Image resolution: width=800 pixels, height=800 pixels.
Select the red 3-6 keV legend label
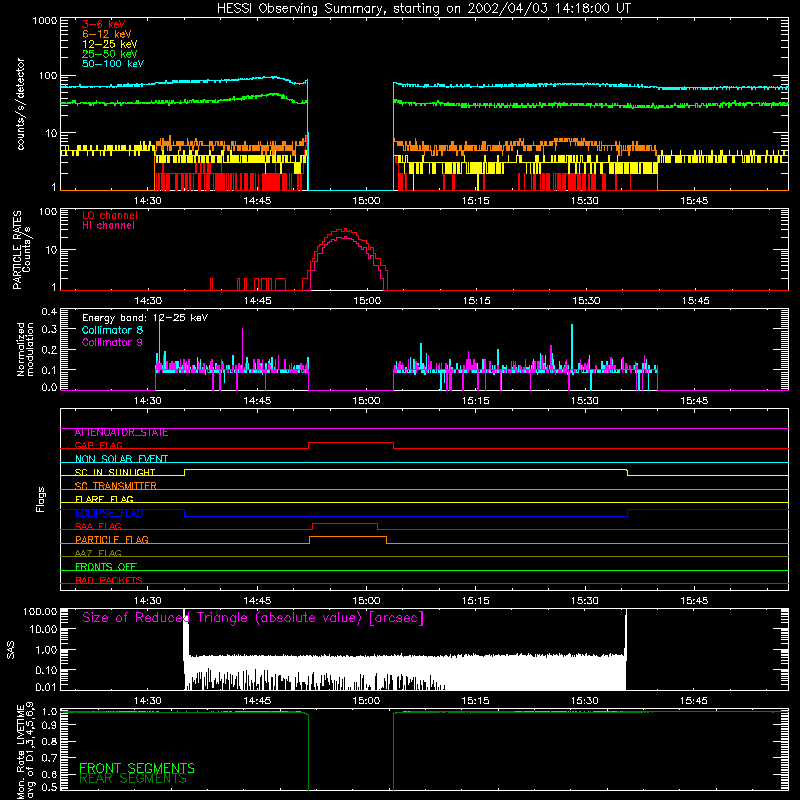click(x=103, y=24)
